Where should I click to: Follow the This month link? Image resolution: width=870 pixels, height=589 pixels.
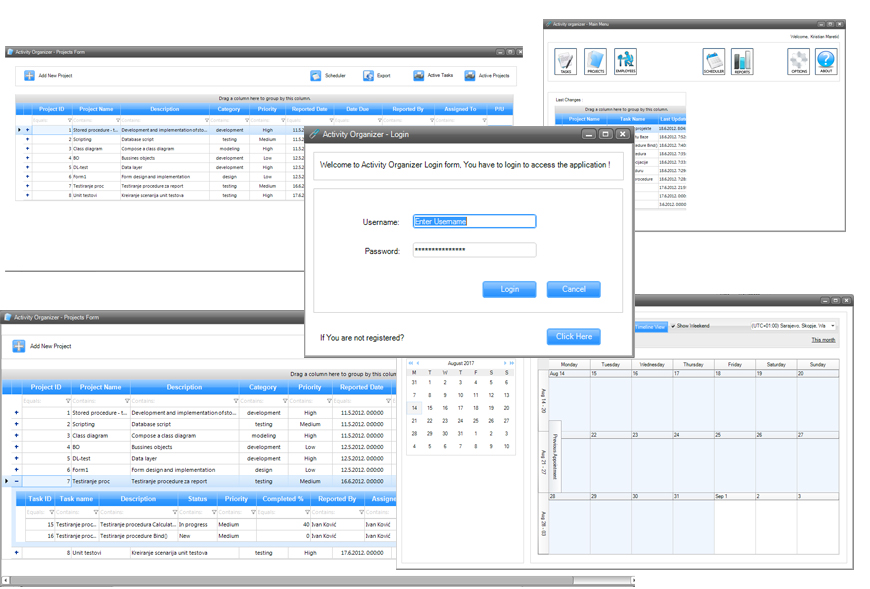[822, 340]
